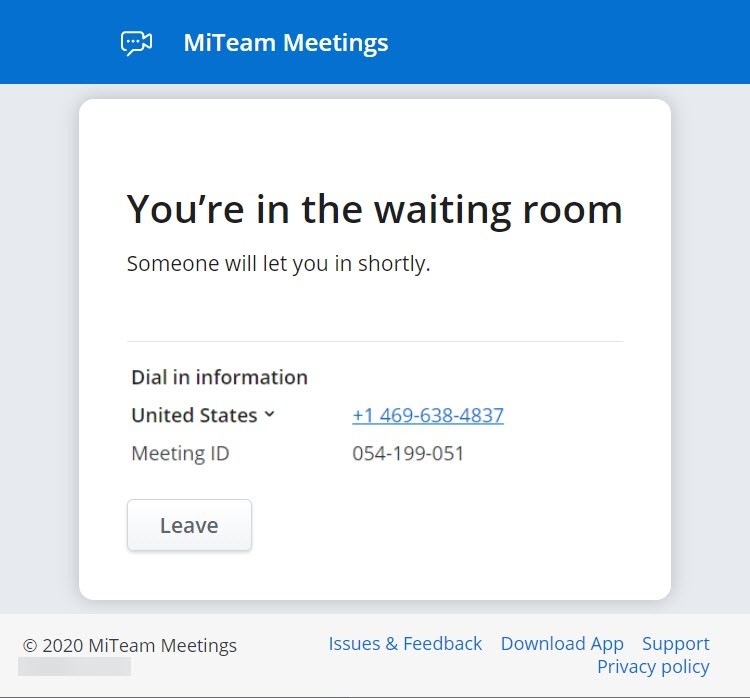The height and width of the screenshot is (698, 750).
Task: Click the gray block below the copyright
Action: click(74, 666)
